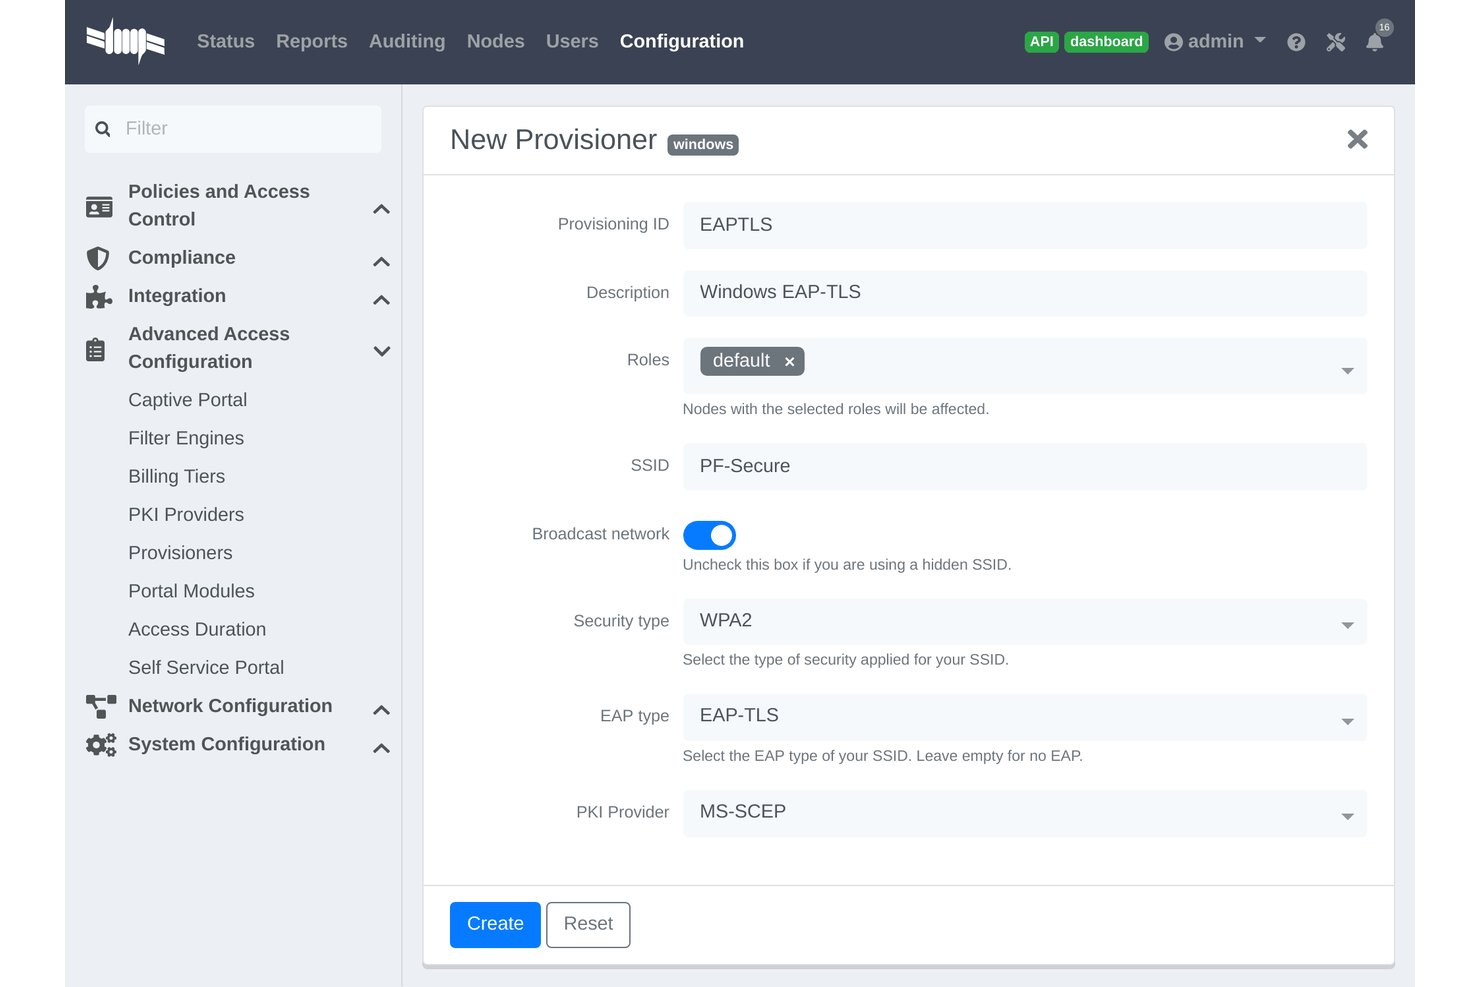
Task: Click the PacketFence logo
Action: [125, 41]
